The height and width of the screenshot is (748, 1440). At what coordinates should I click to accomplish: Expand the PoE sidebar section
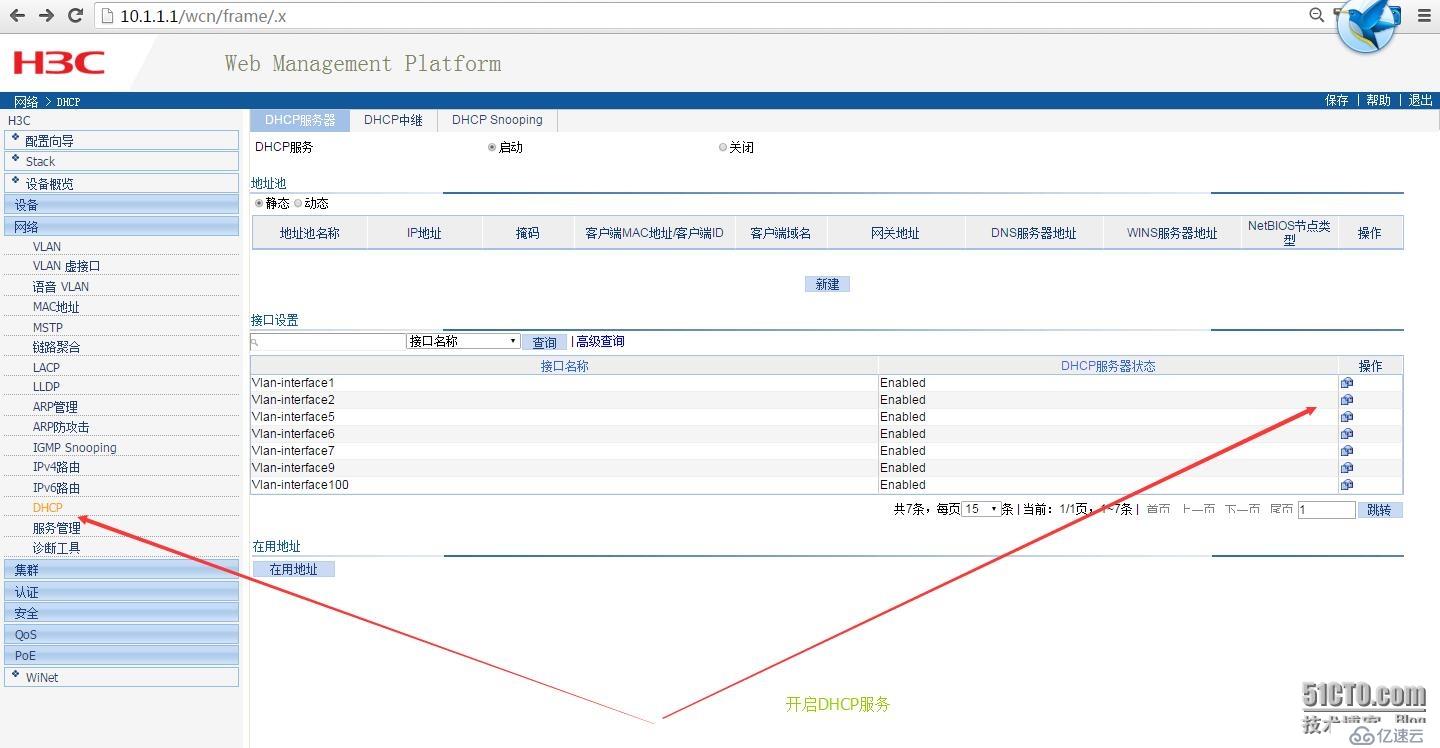[x=121, y=655]
